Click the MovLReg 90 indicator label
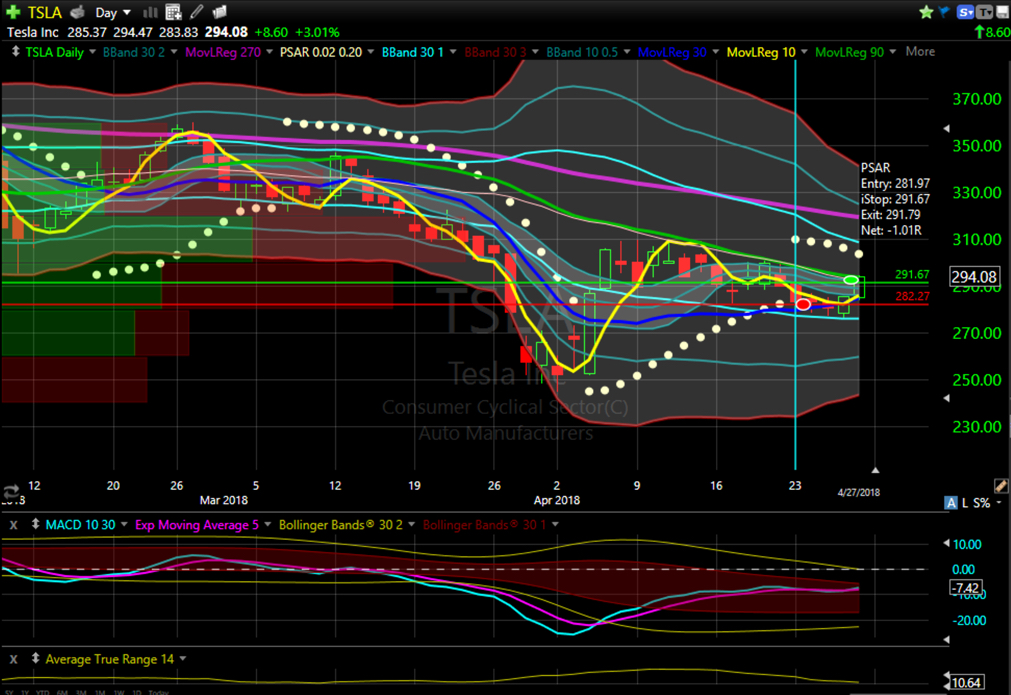The width and height of the screenshot is (1011, 695). [849, 52]
